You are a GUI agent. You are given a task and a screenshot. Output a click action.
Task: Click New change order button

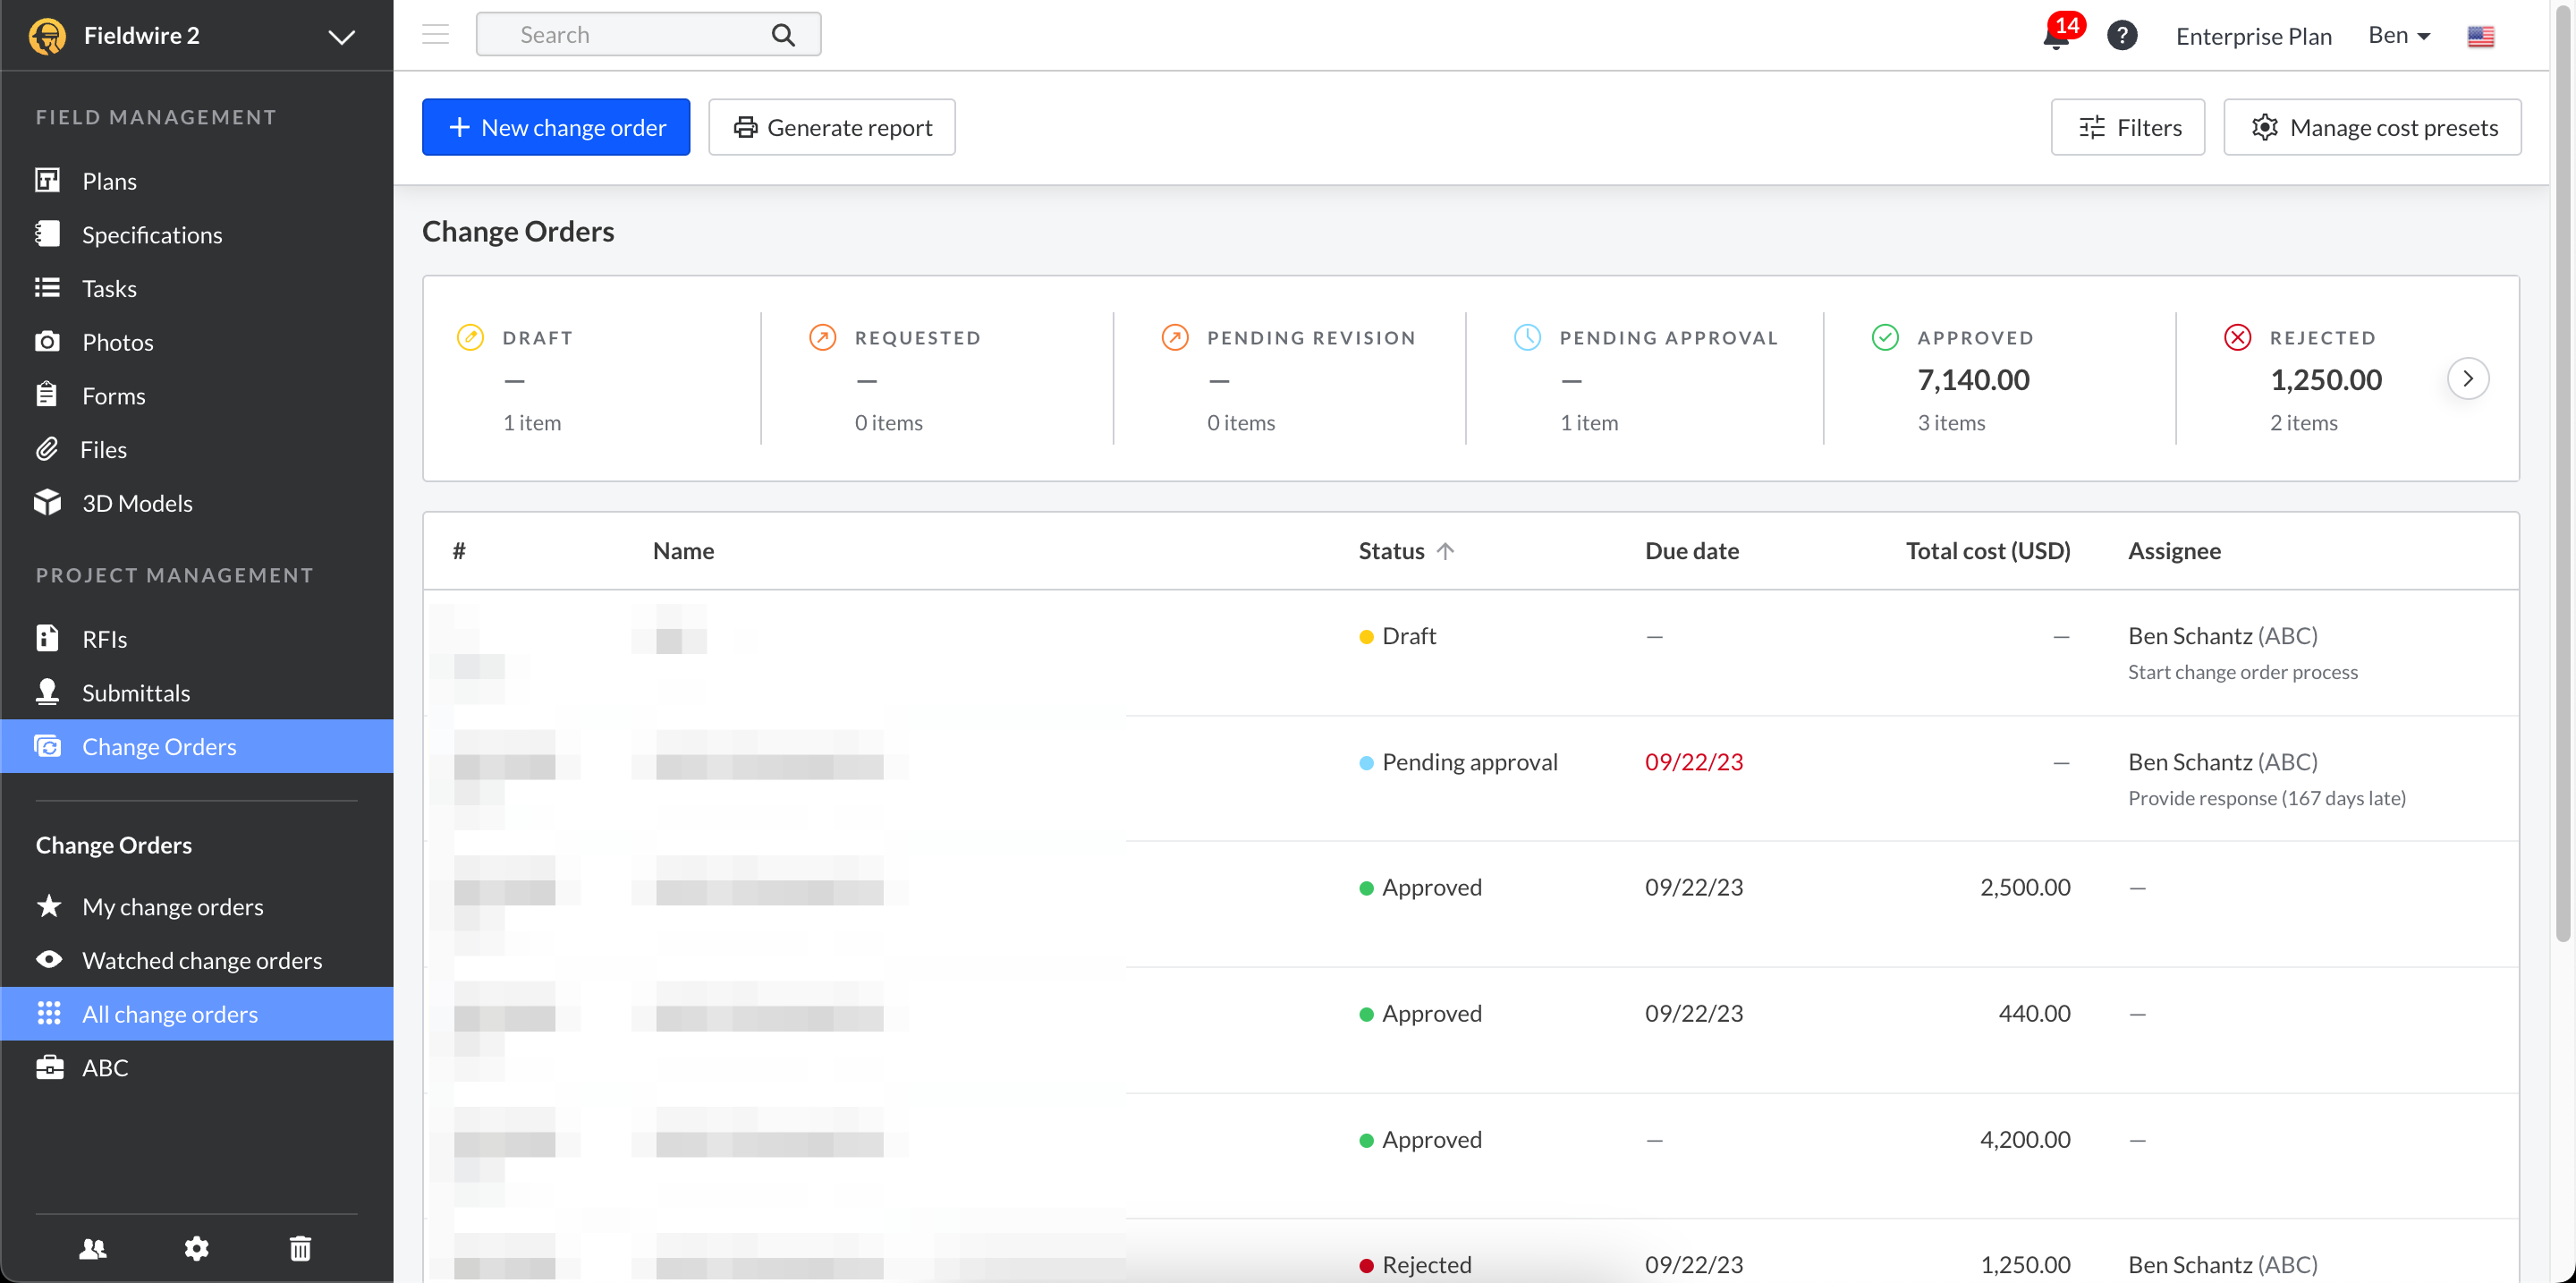point(555,127)
